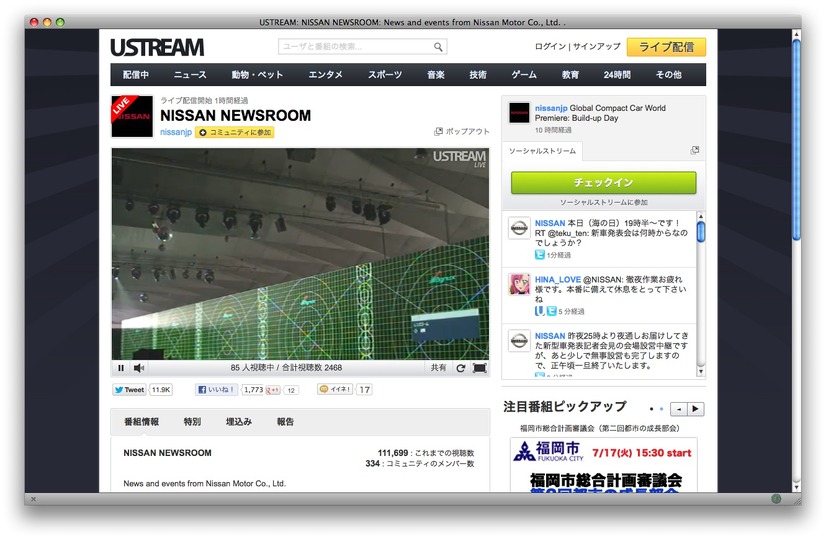Click social stream scrollbar down arrow
This screenshot has width=826, height=539.
click(x=701, y=372)
